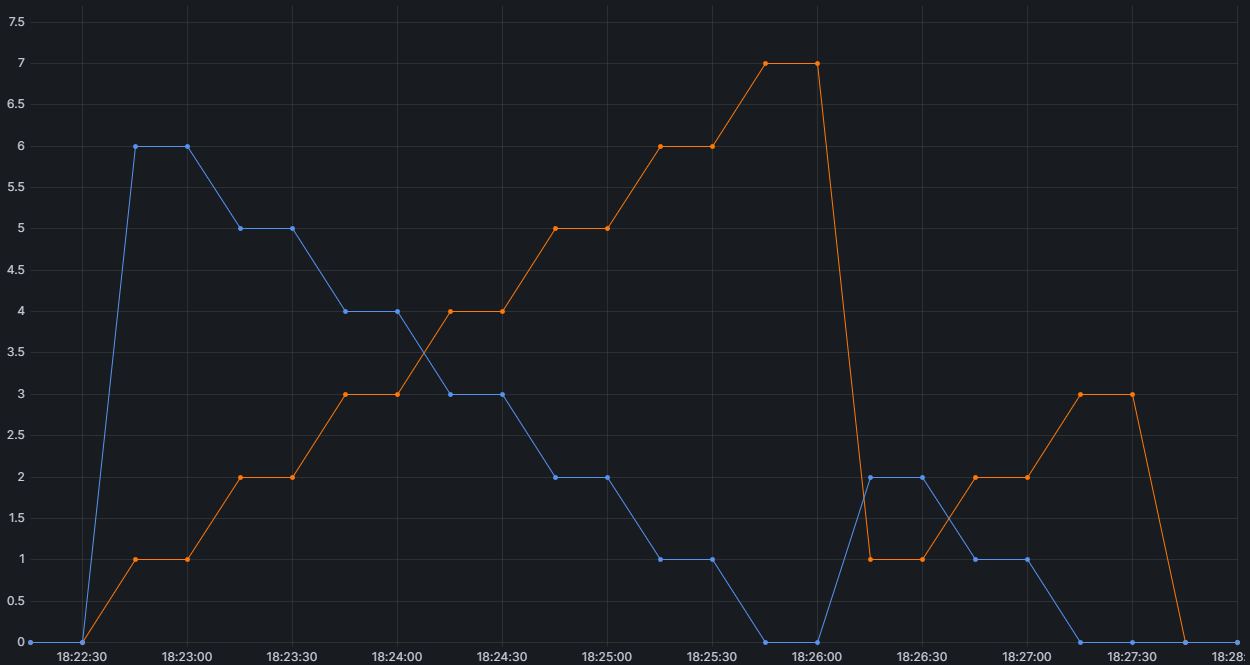Click the "5" y-axis label
This screenshot has height=665, width=1250.
point(20,228)
